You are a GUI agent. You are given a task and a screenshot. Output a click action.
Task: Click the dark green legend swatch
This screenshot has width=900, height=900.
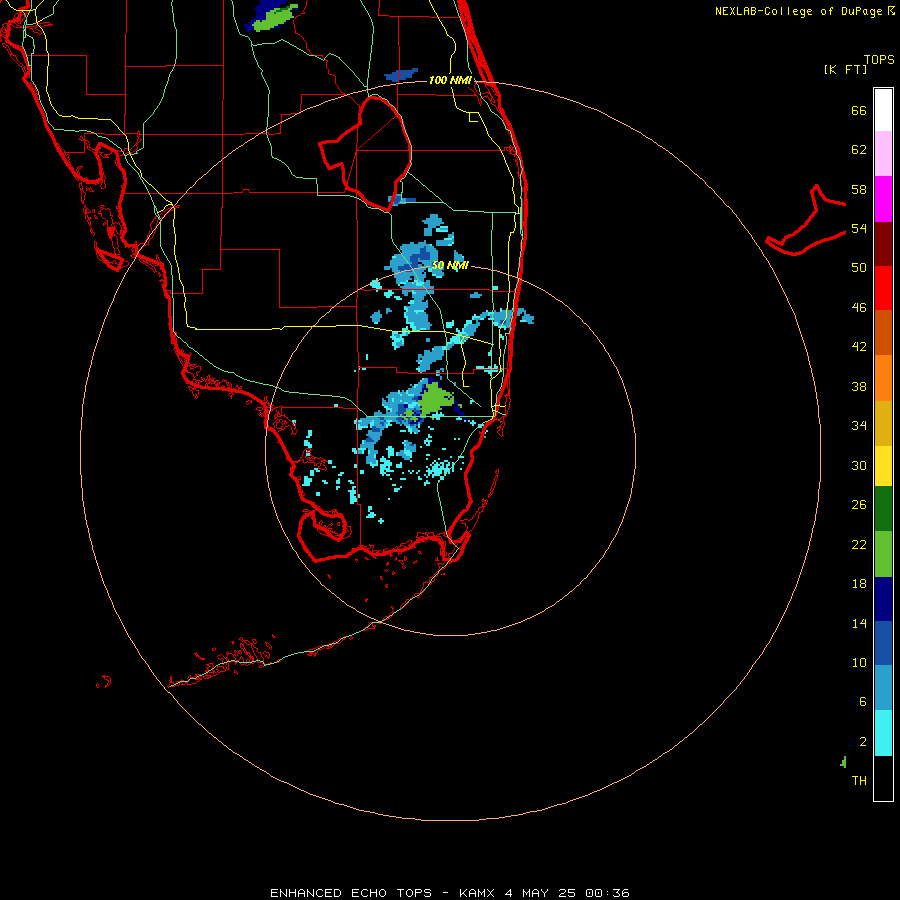pyautogui.click(x=883, y=509)
